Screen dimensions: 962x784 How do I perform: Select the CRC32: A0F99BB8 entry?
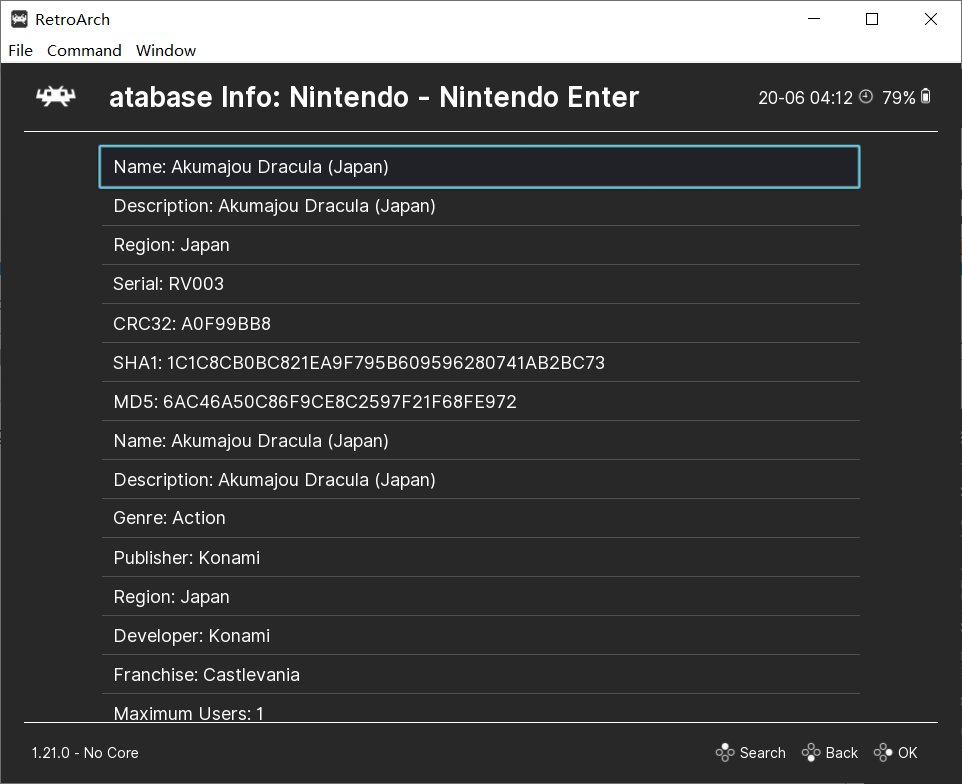[x=480, y=323]
